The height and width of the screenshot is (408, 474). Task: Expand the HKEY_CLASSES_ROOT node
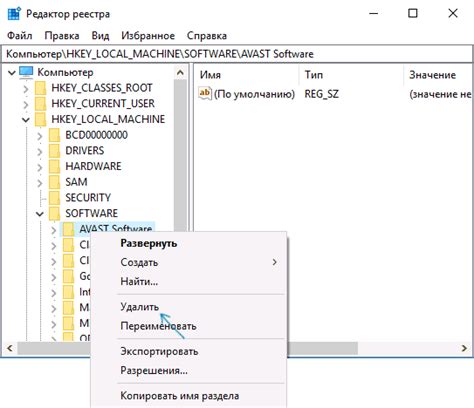(x=26, y=89)
